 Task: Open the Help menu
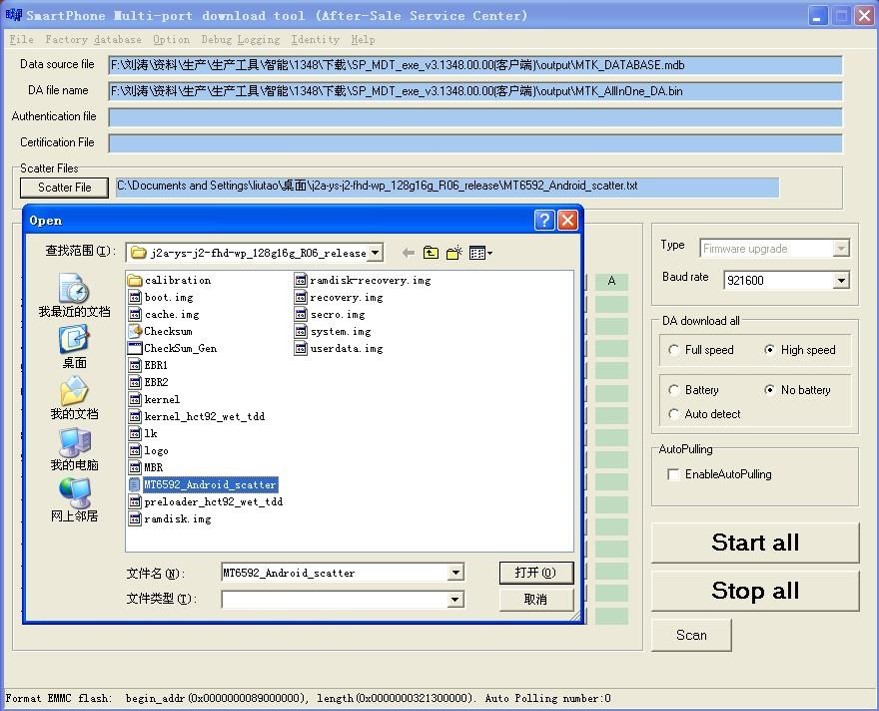point(363,40)
